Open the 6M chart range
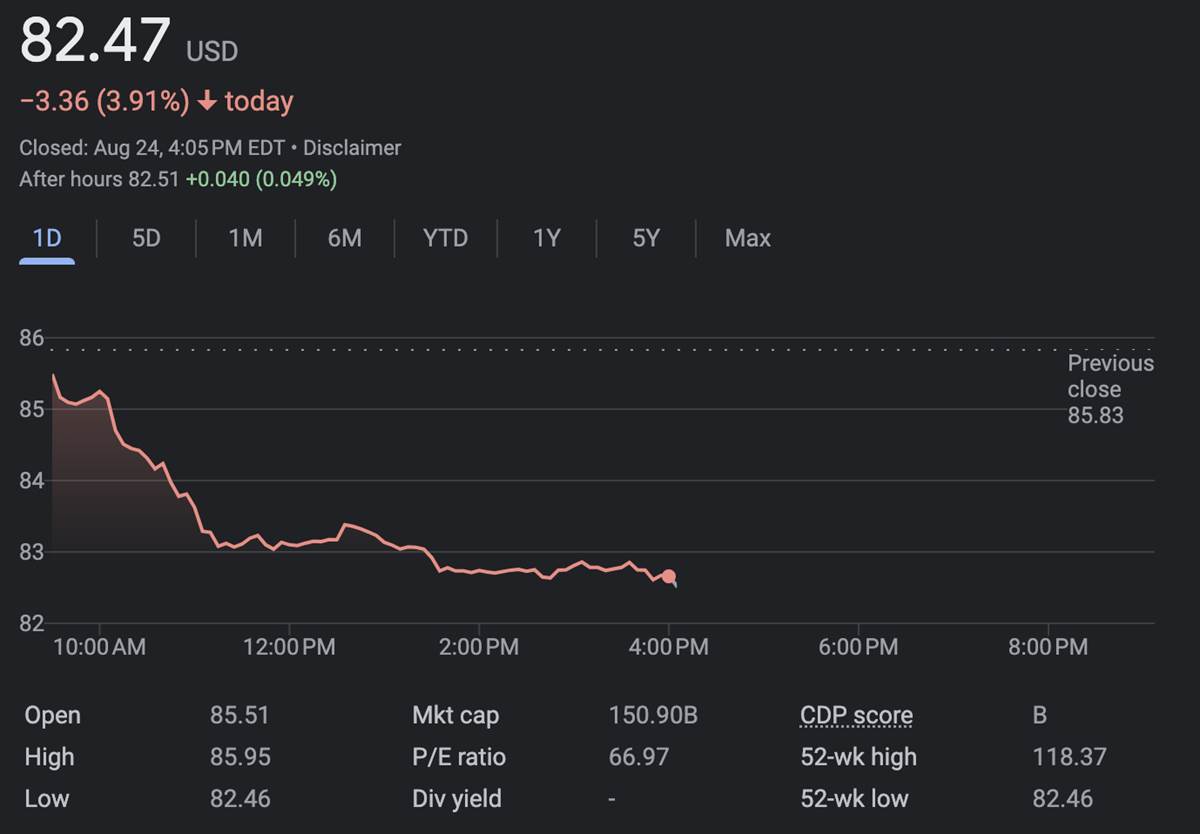 (x=345, y=238)
